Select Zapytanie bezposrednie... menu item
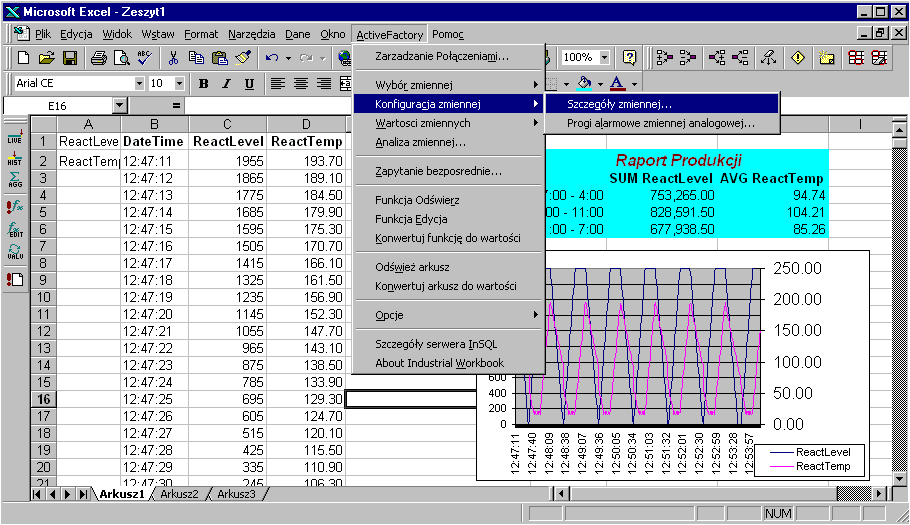910x525 pixels. click(x=449, y=171)
